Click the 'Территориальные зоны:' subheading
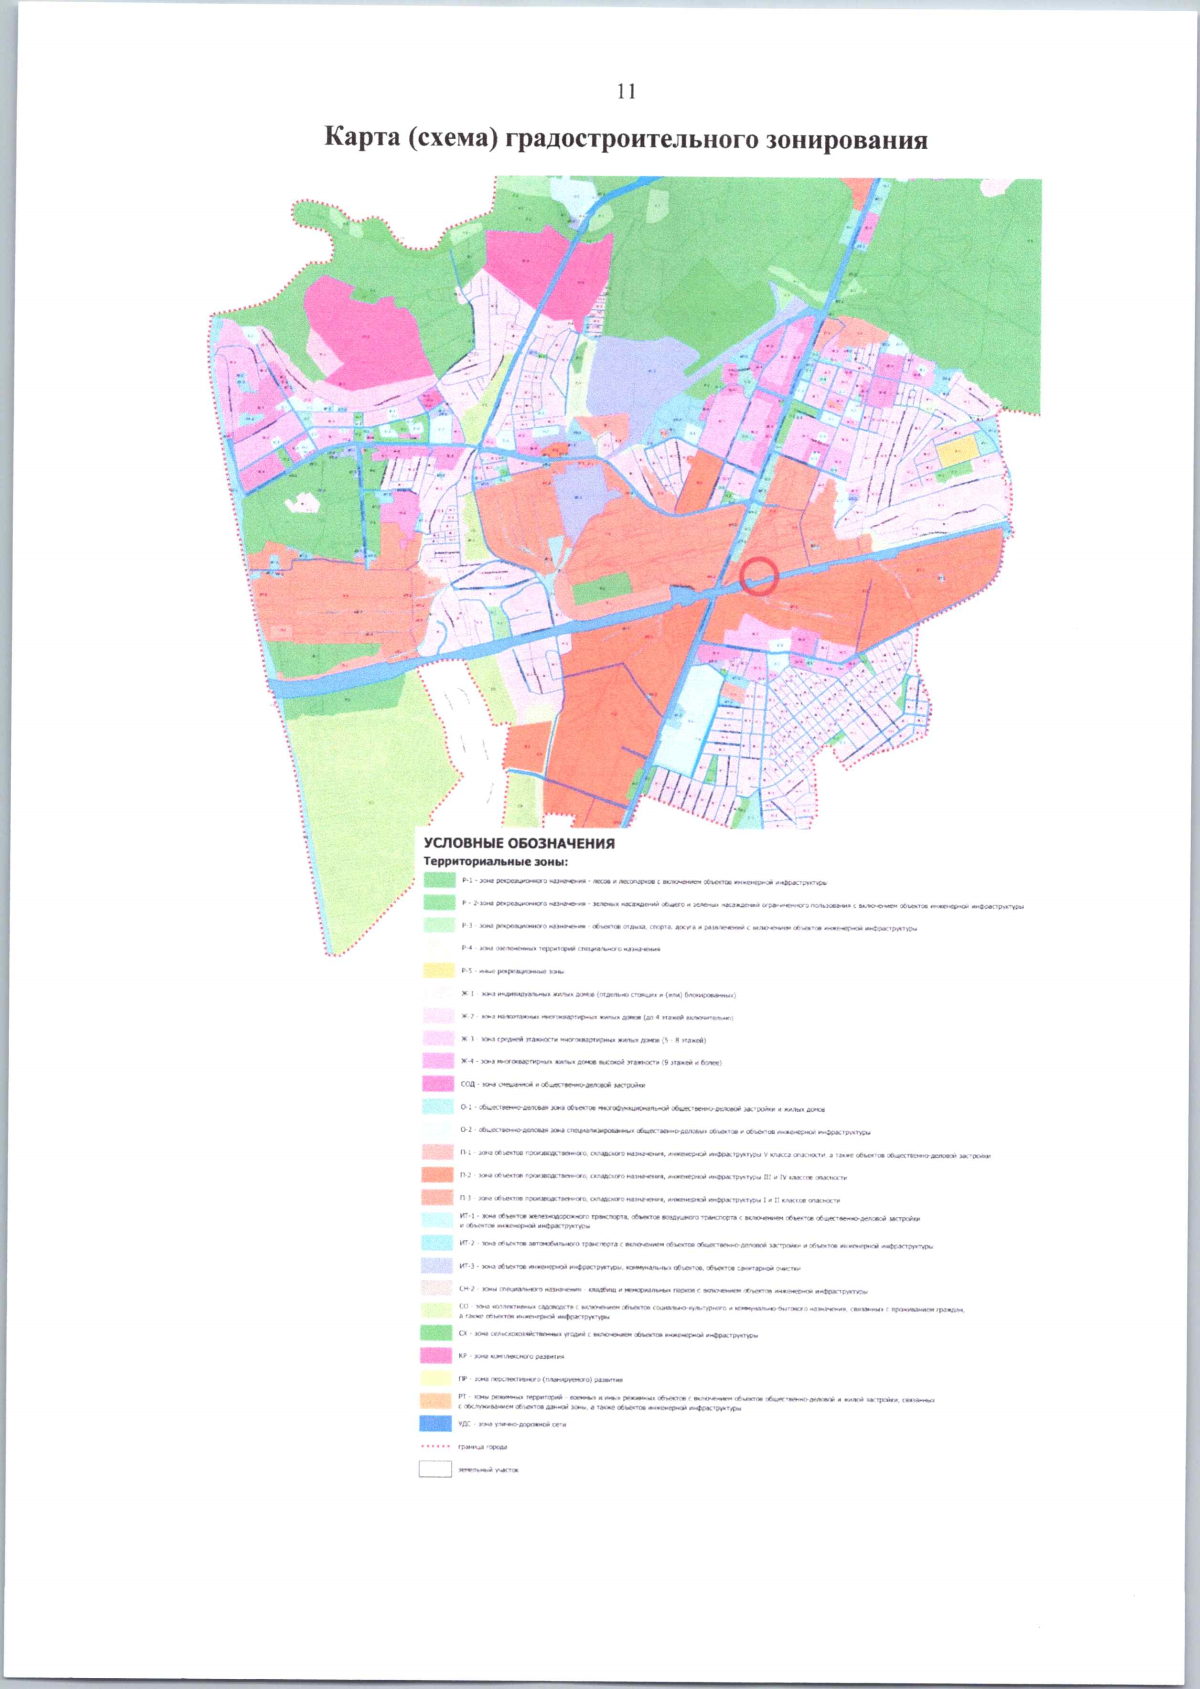The width and height of the screenshot is (1200, 1689). point(496,862)
